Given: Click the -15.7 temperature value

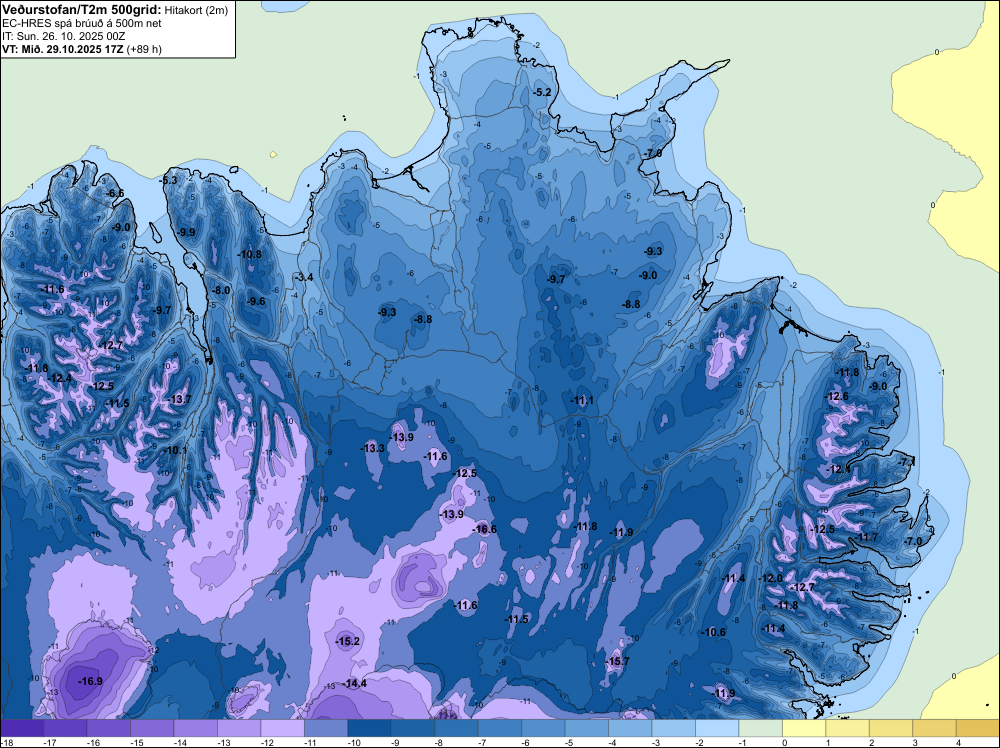Looking at the screenshot, I should coord(617,661).
